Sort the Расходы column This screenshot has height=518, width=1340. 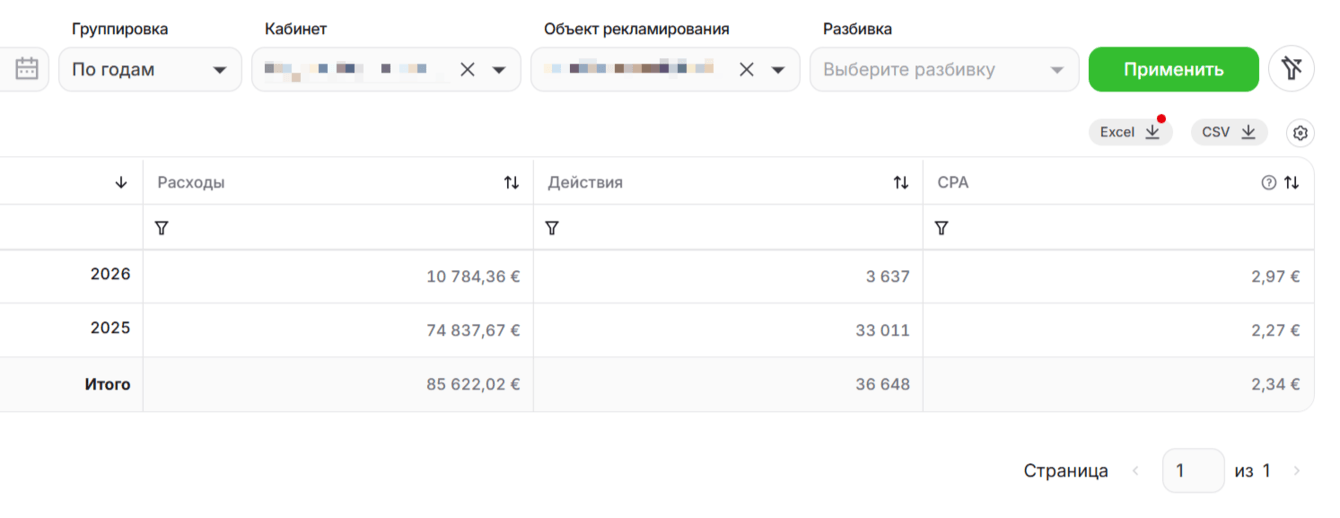tap(512, 182)
